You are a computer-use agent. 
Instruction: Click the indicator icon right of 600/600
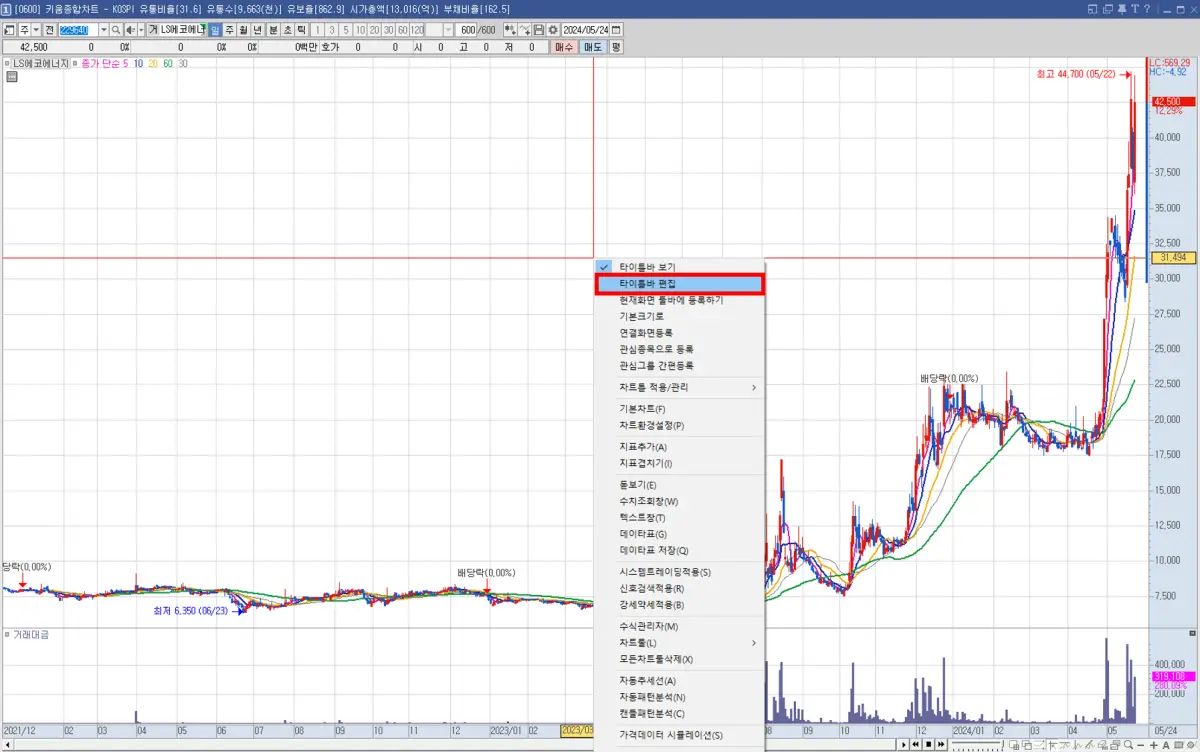[510, 30]
